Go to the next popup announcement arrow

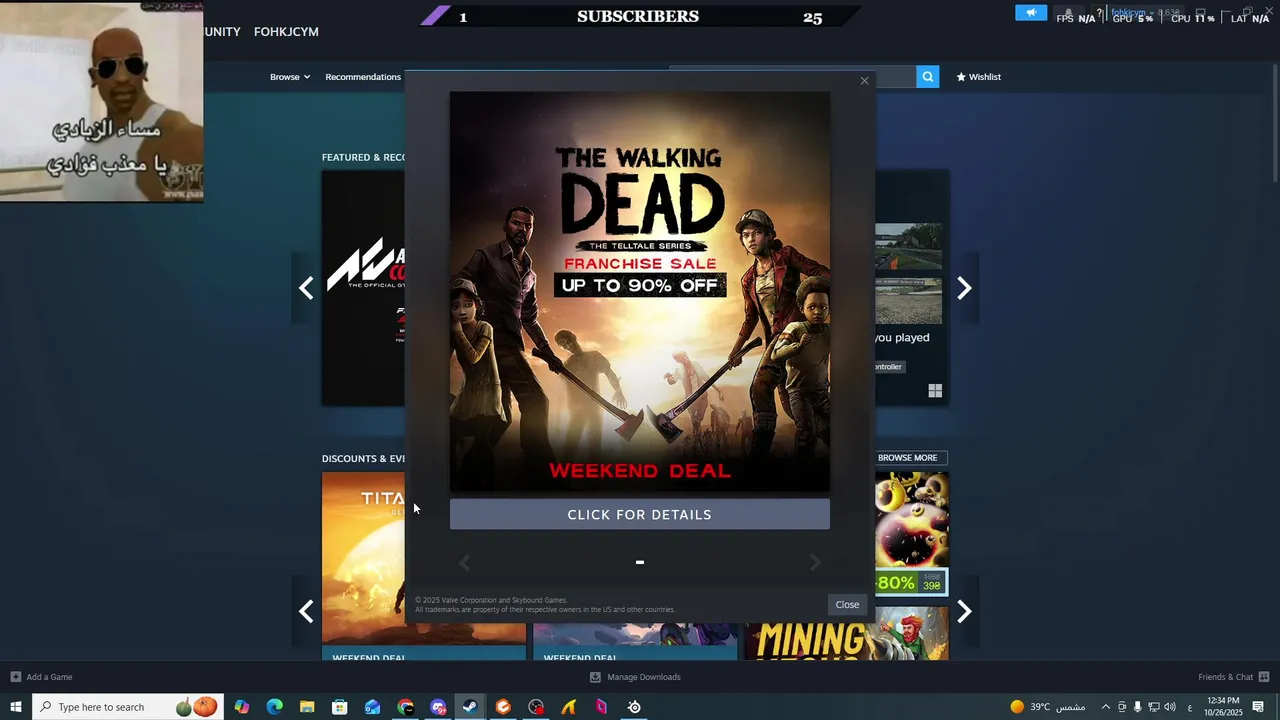click(815, 563)
